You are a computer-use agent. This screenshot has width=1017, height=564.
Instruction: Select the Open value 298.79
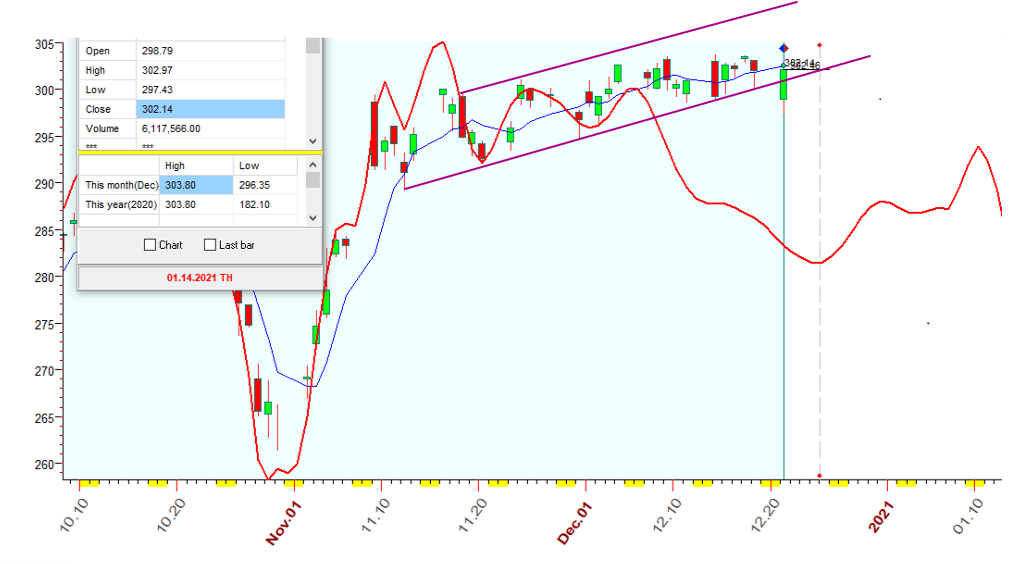tap(210, 51)
